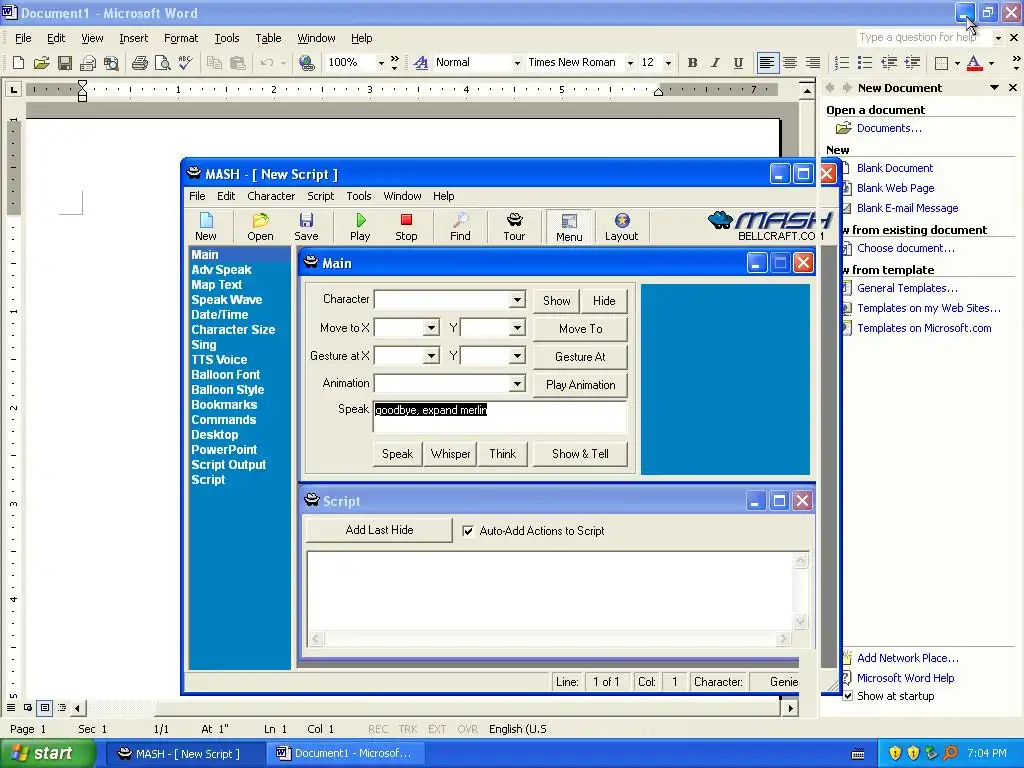Open the Gesture at Y dropdown
This screenshot has width=1024, height=768.
517,356
